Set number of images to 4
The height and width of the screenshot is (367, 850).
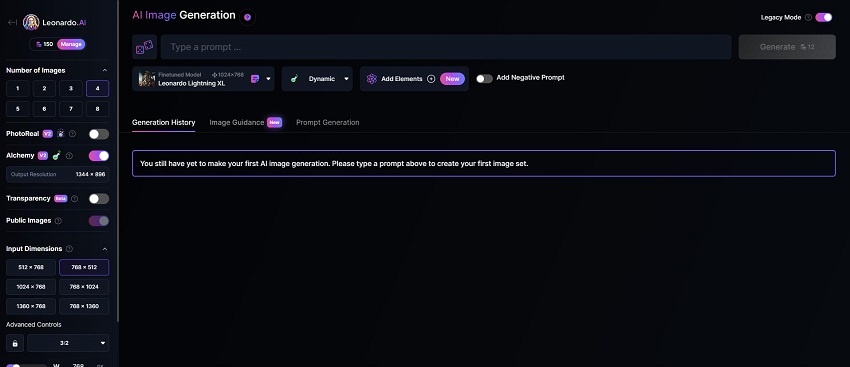98,88
